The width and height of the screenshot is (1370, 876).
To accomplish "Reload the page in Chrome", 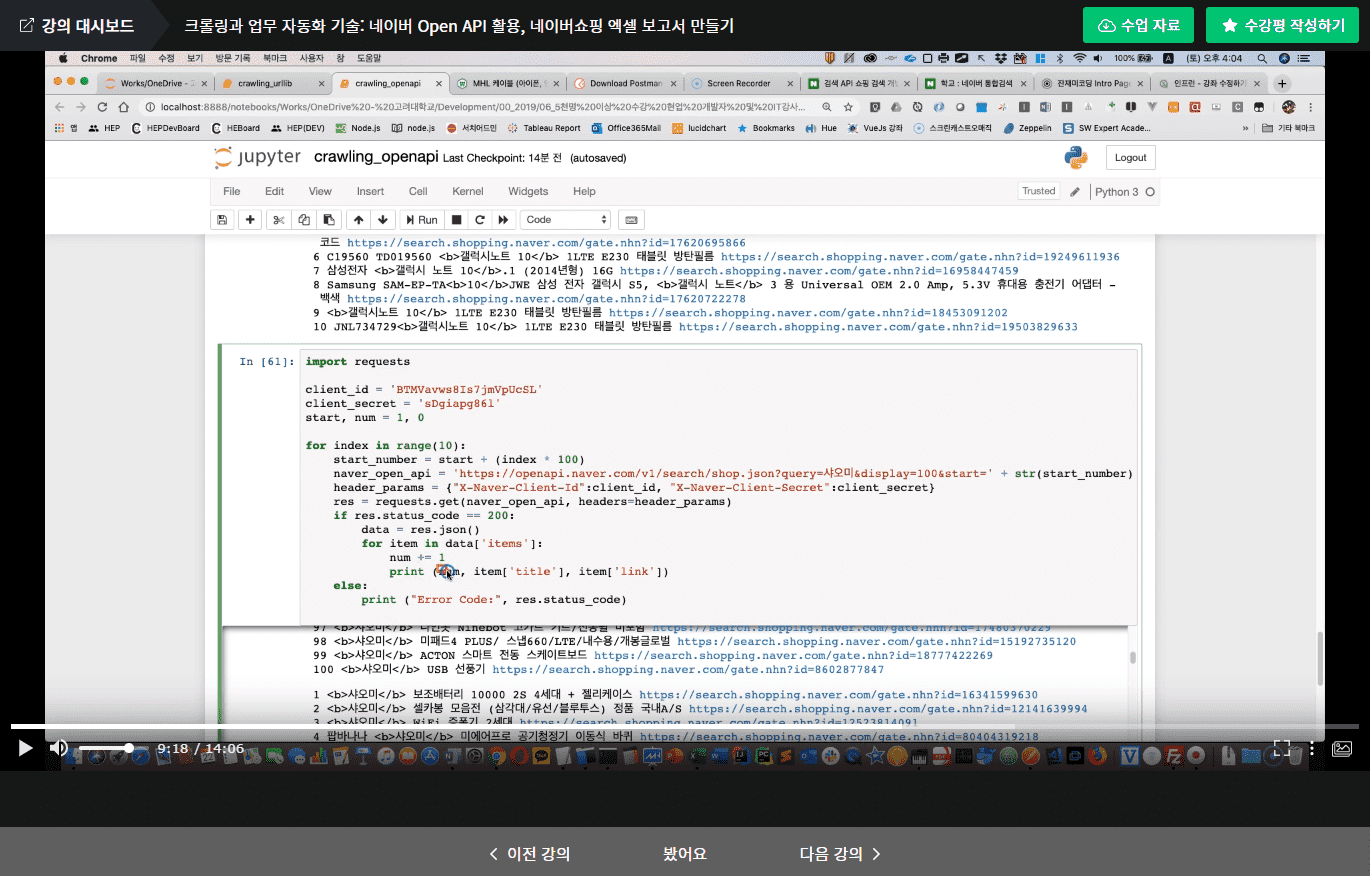I will [102, 106].
